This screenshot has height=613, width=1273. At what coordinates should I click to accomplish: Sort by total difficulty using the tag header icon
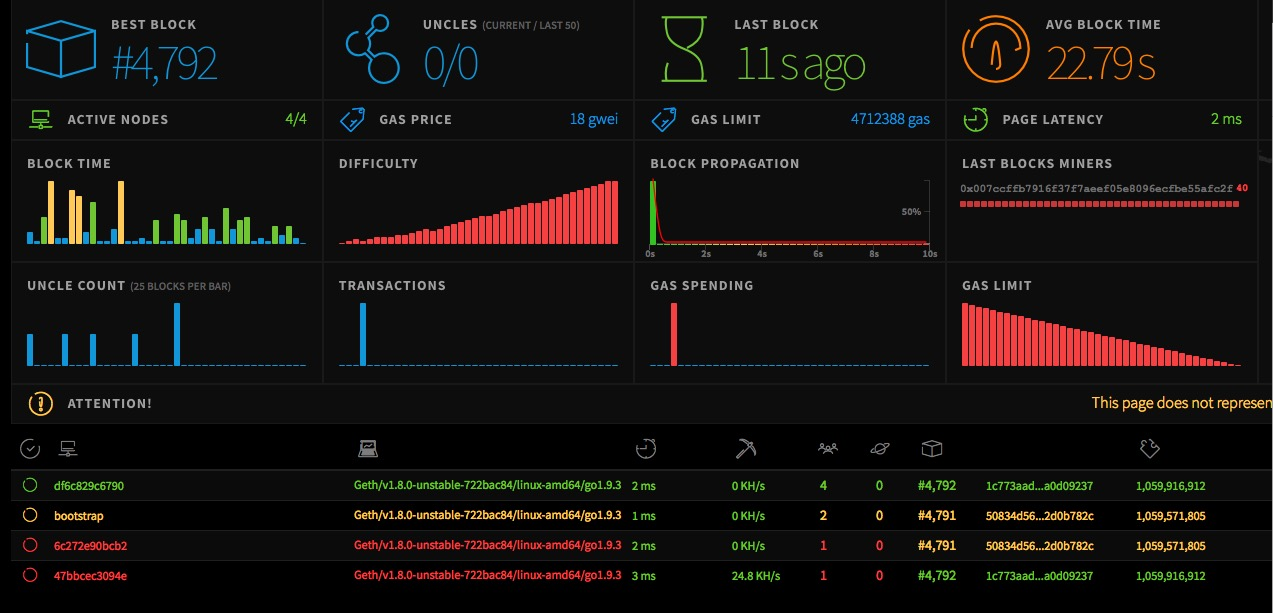pyautogui.click(x=1149, y=449)
